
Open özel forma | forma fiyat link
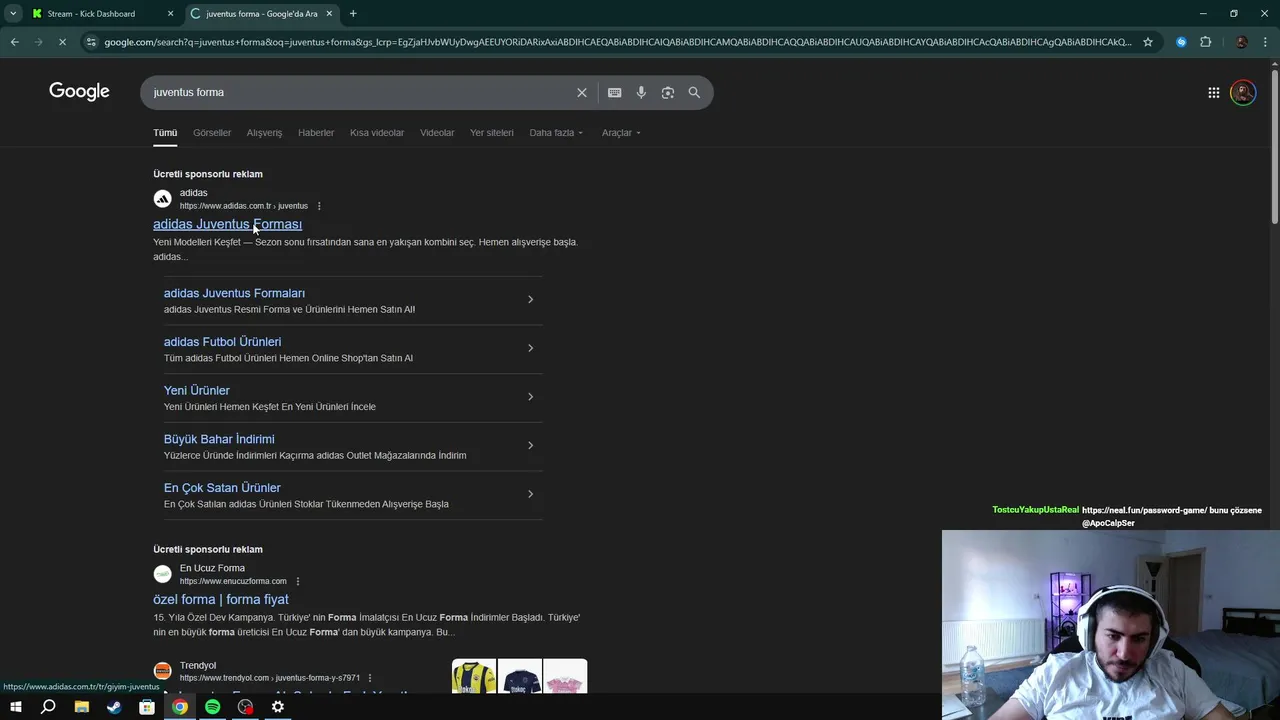[221, 599]
